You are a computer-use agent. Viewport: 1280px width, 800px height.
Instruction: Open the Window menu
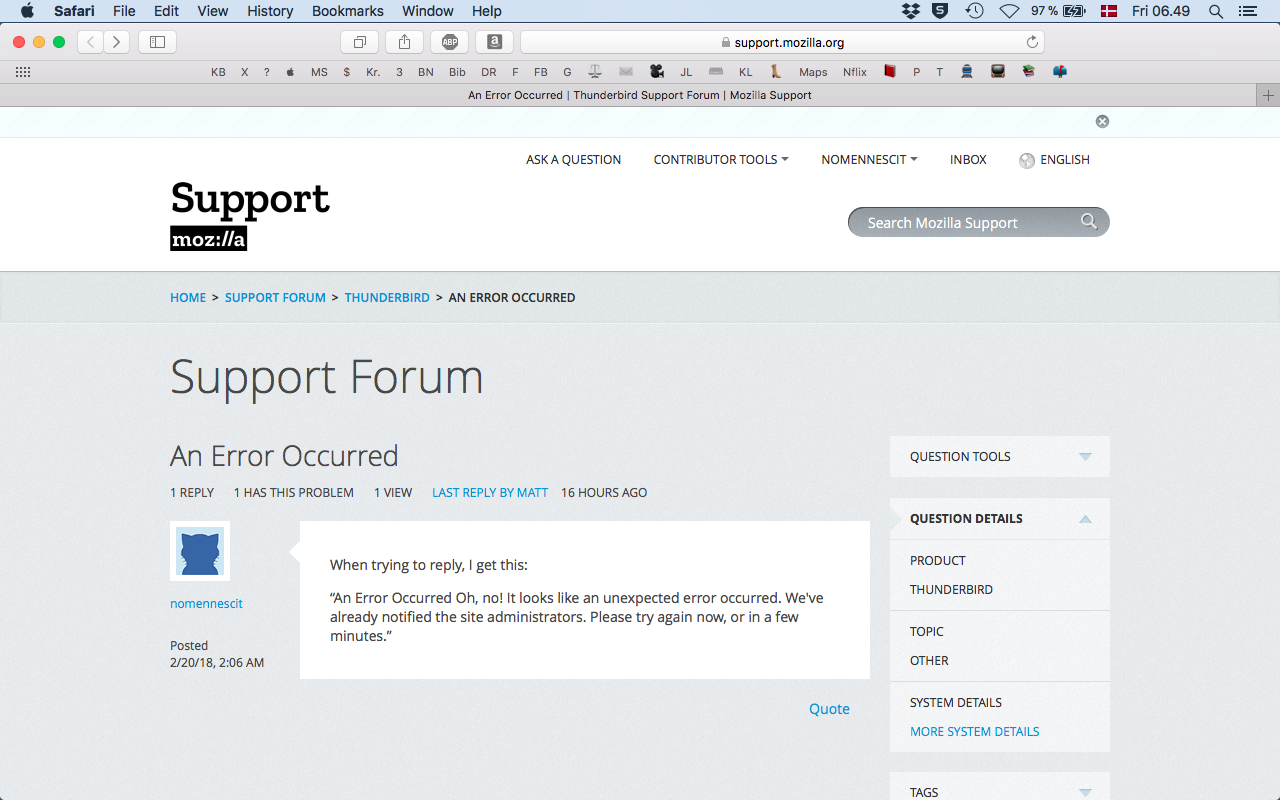[427, 11]
